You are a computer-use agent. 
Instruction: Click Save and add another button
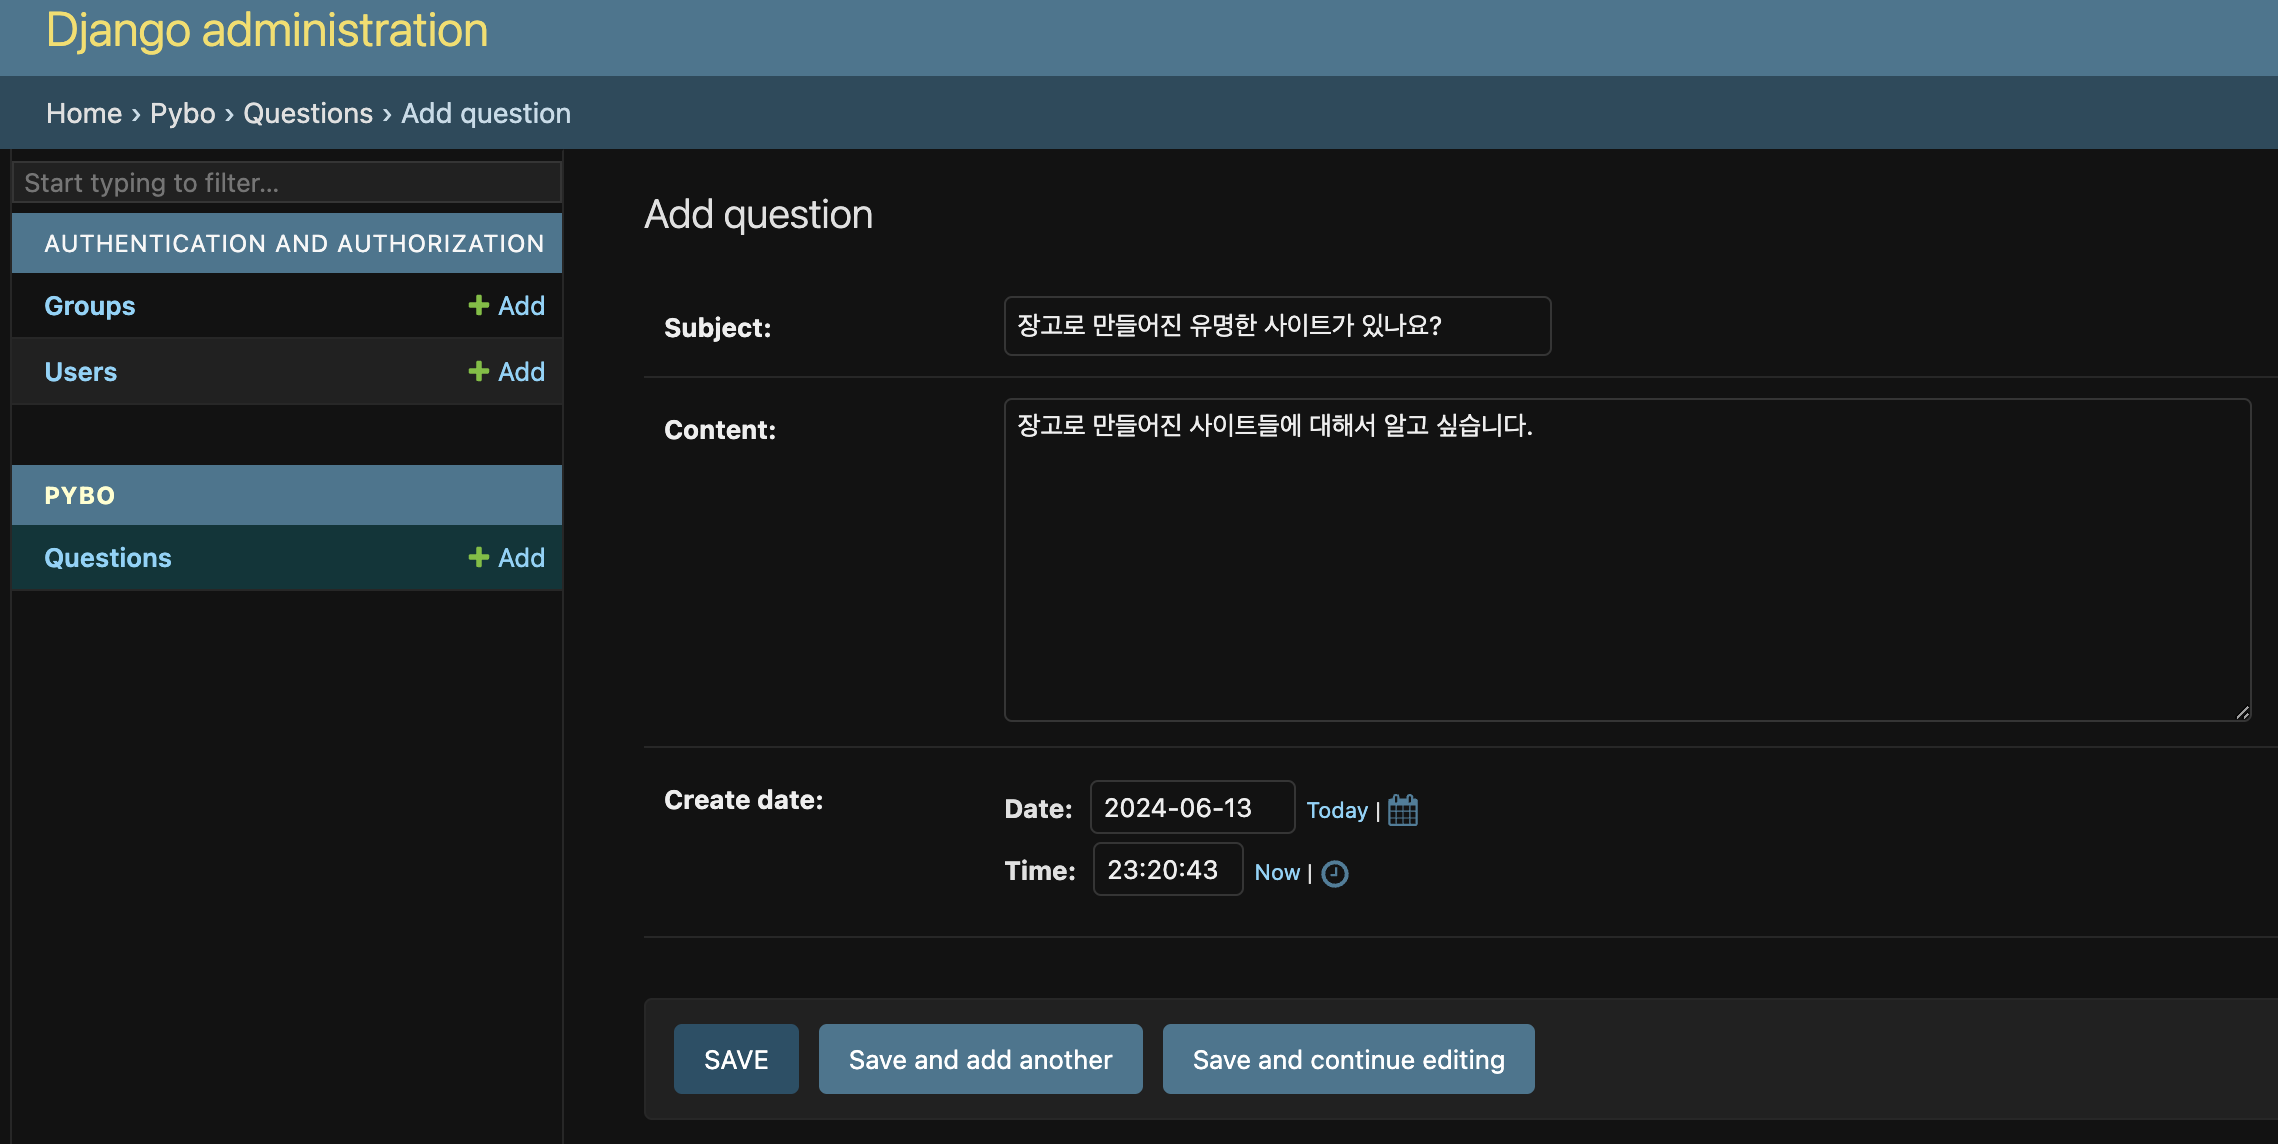coord(980,1059)
